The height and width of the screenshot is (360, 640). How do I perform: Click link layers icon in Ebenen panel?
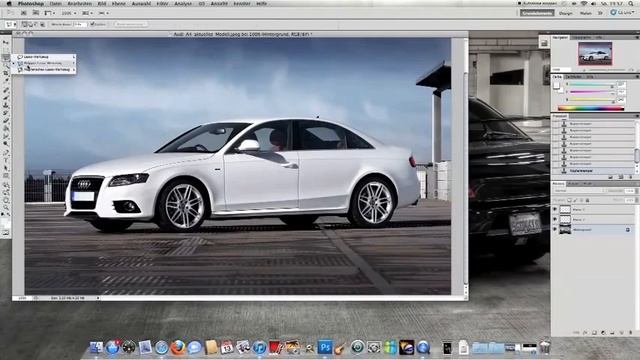tap(576, 333)
